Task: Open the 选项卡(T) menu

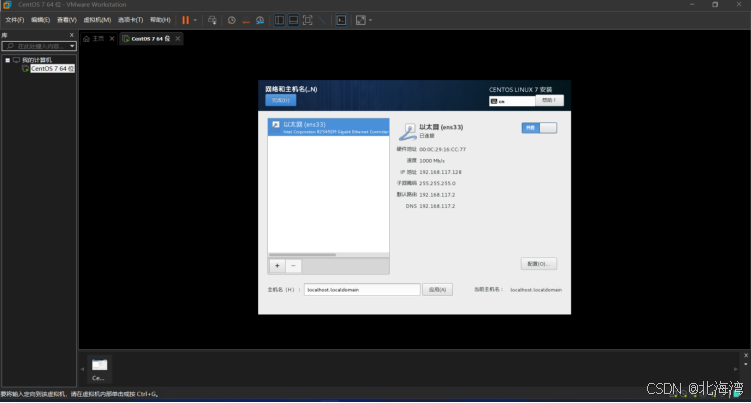Action: click(130, 20)
